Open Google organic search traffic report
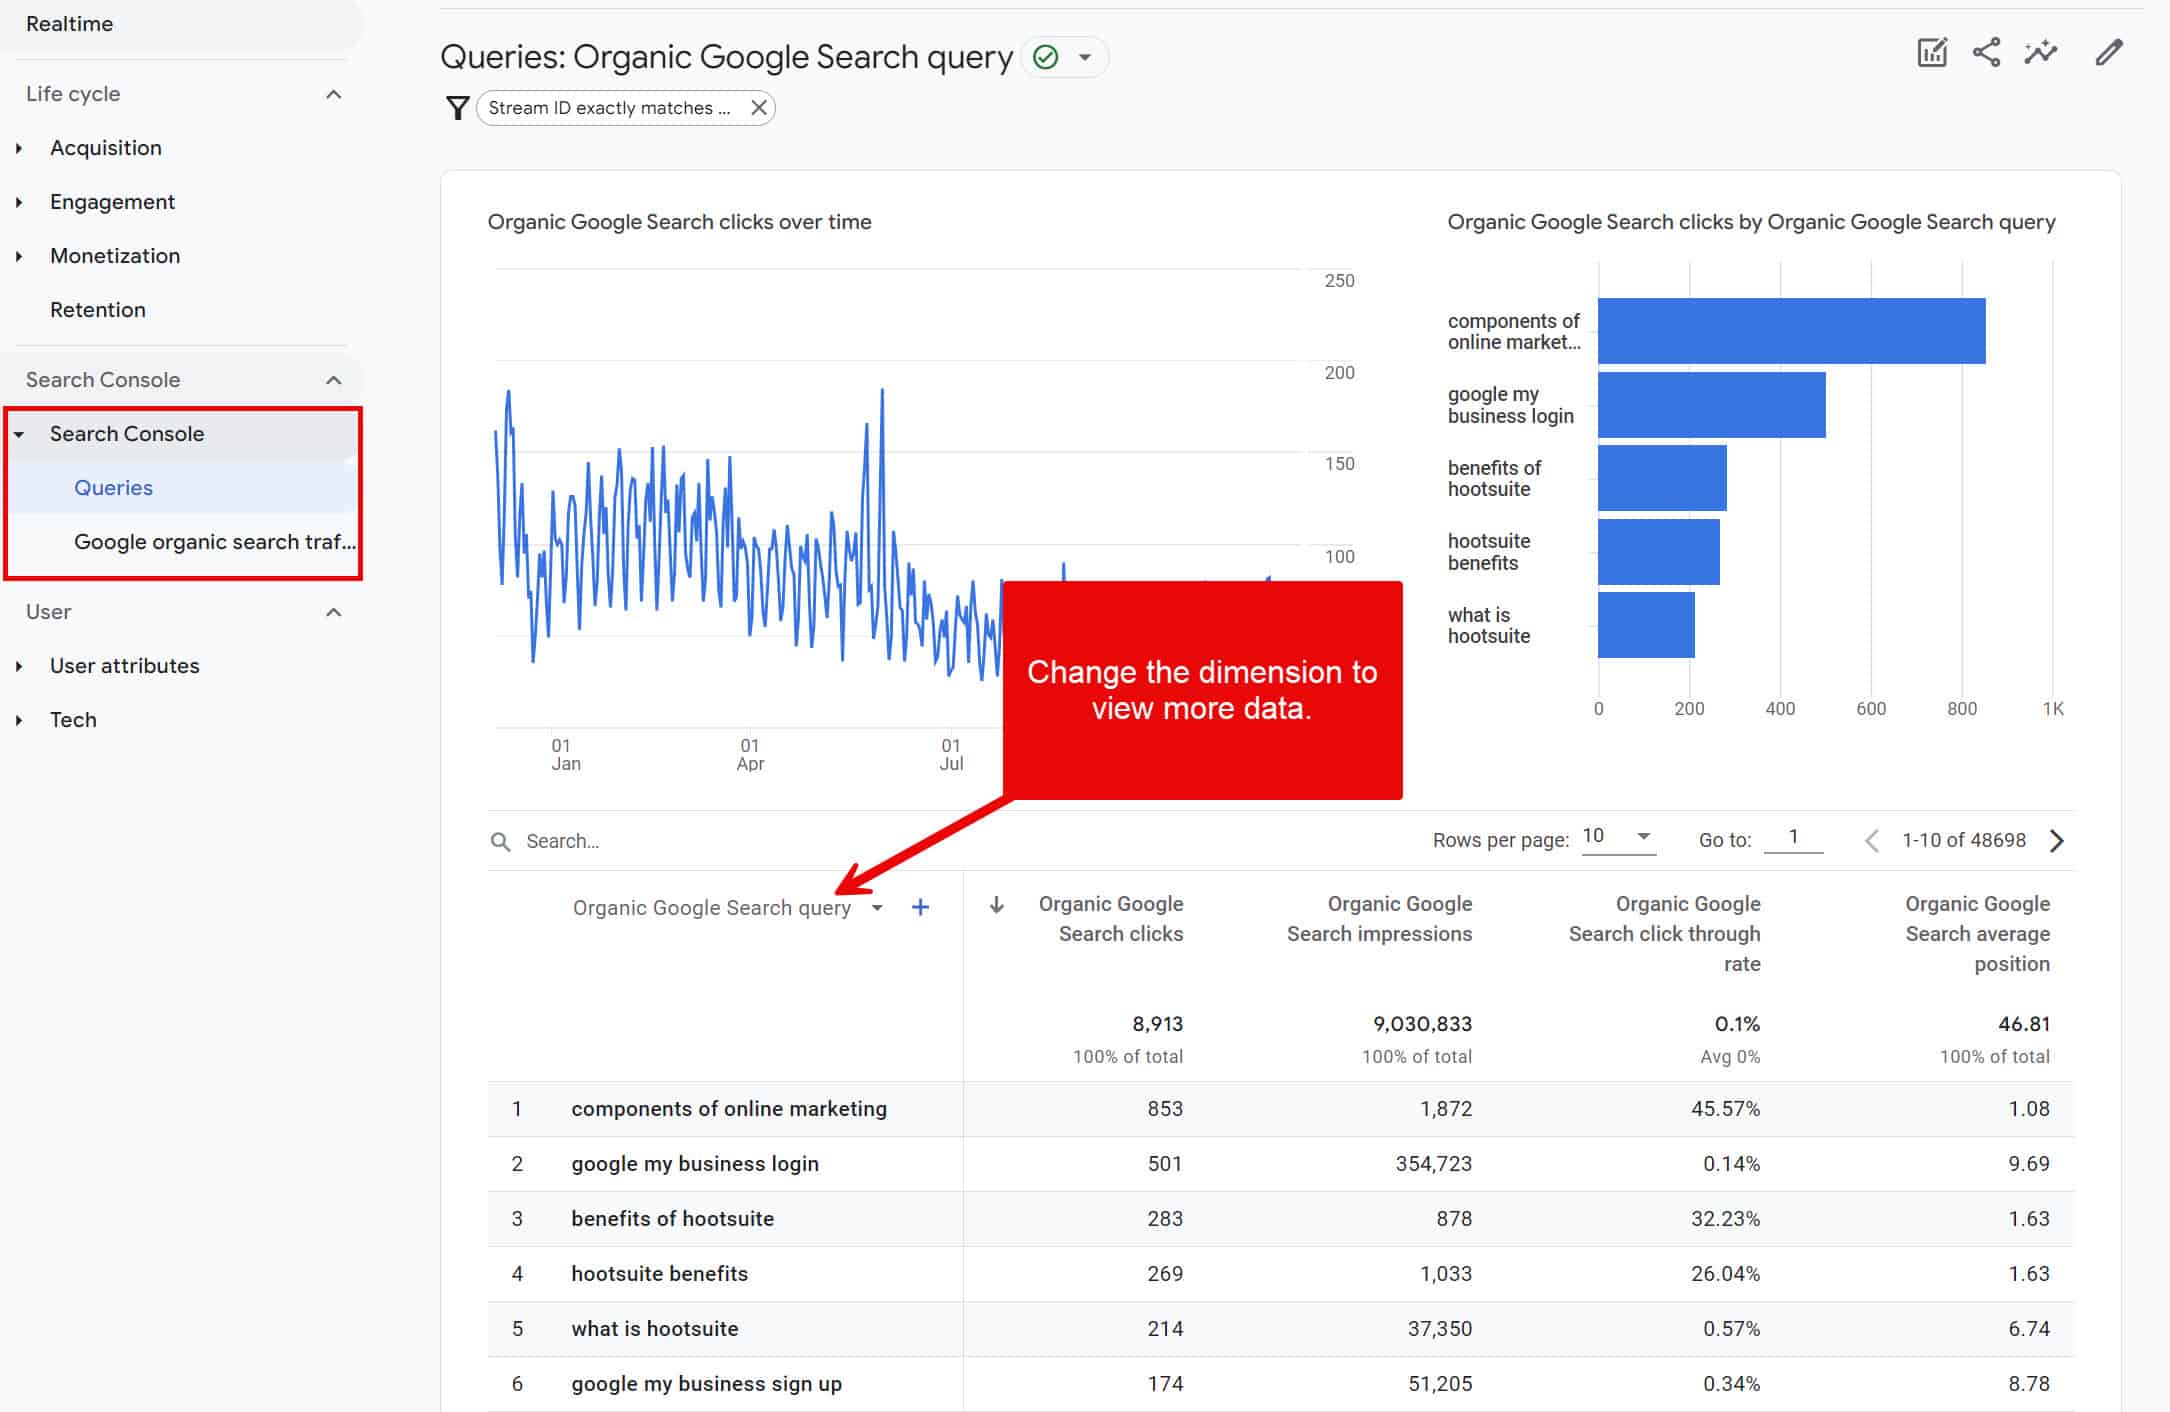 [214, 542]
